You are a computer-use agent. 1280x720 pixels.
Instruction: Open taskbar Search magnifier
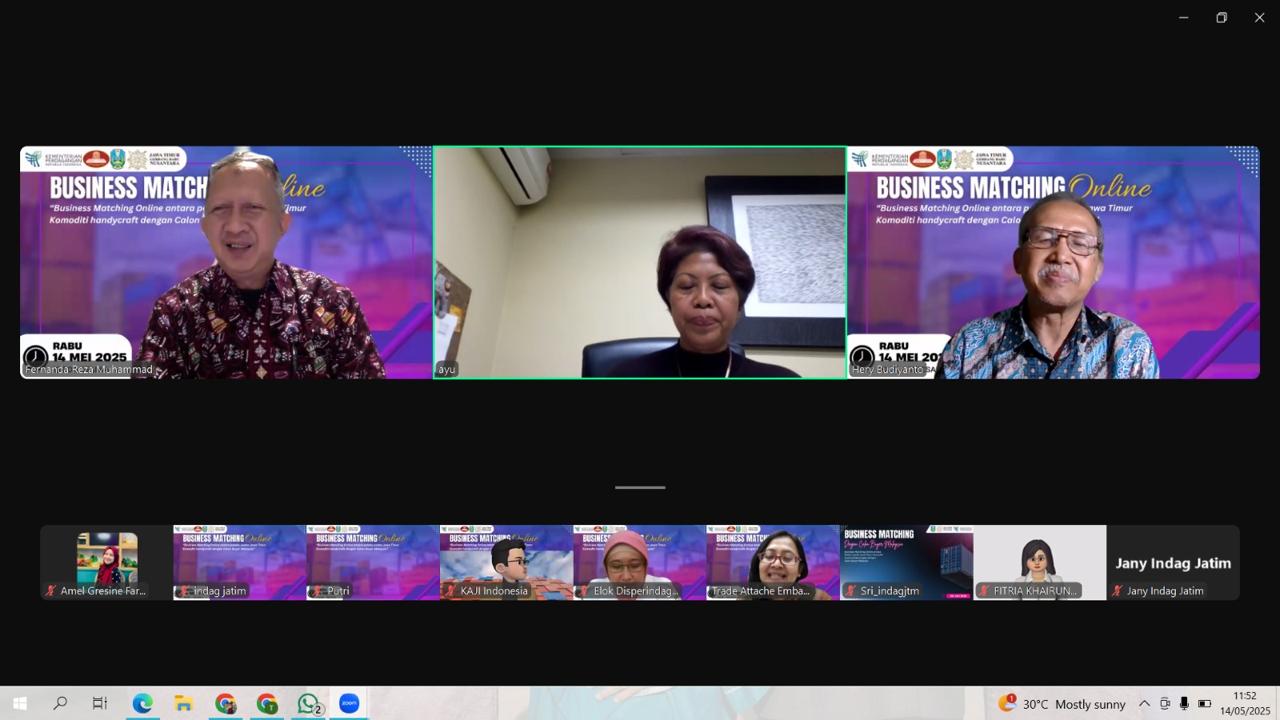60,703
